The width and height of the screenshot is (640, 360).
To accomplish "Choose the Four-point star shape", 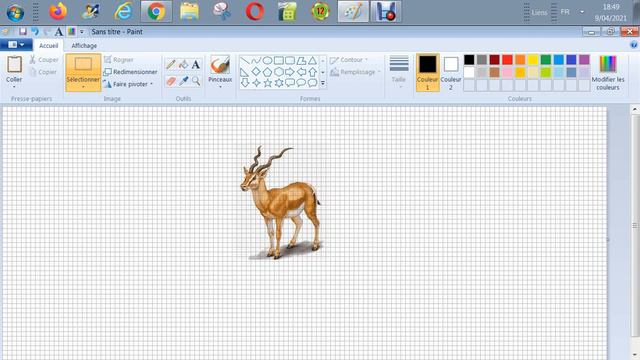I will [x=256, y=83].
